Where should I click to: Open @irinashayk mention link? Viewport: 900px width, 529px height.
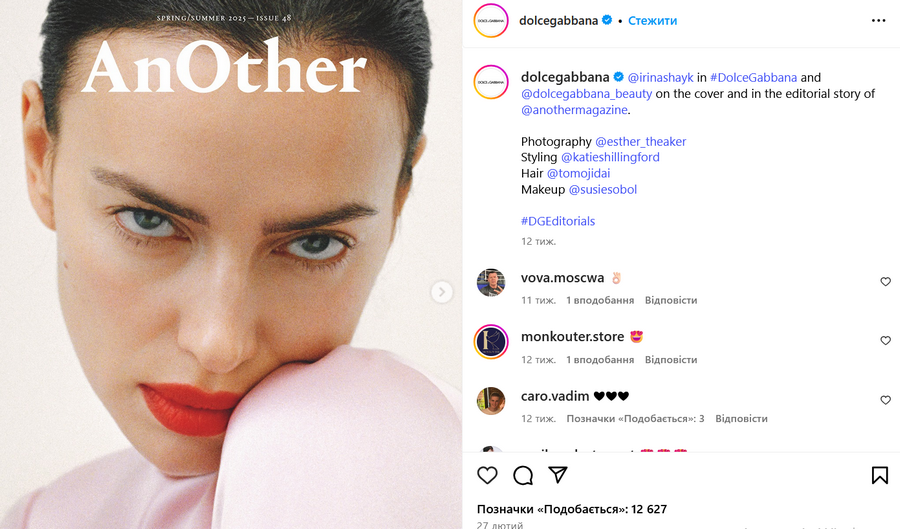click(x=660, y=77)
